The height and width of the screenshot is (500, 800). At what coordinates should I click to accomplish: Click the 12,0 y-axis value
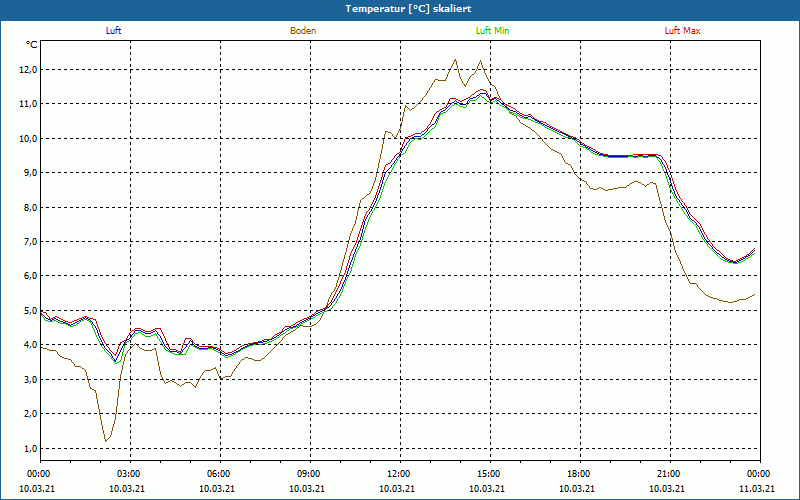[28, 69]
